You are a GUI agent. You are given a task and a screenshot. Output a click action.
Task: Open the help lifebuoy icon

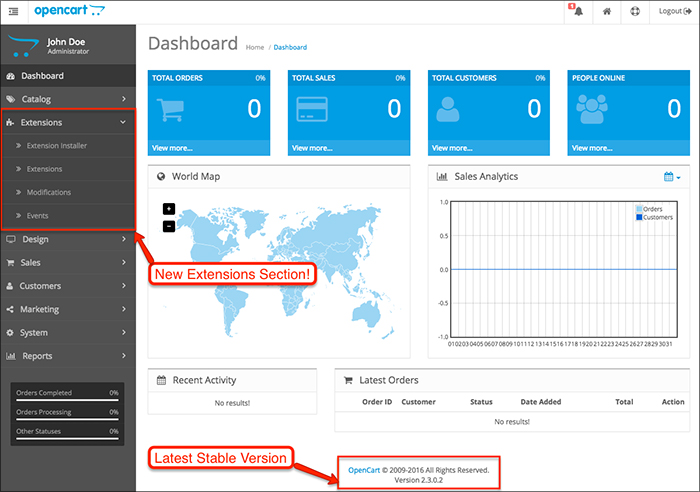coord(634,12)
